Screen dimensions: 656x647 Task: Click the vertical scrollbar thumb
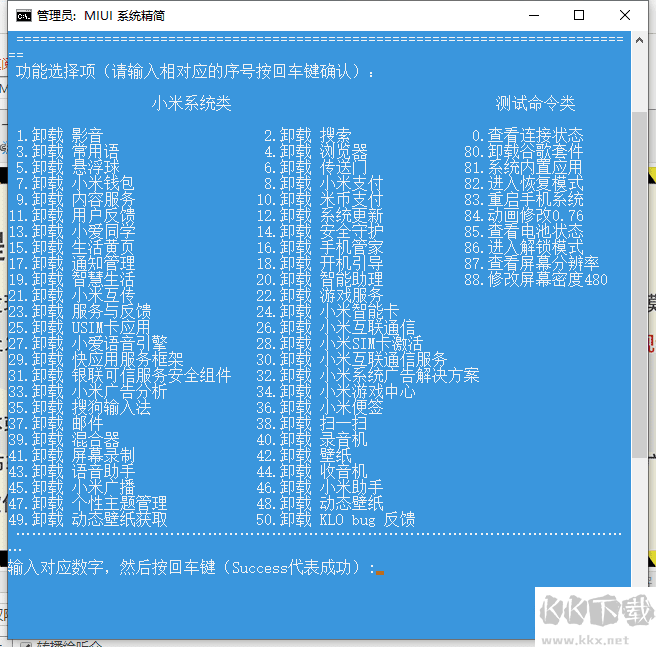click(x=639, y=285)
